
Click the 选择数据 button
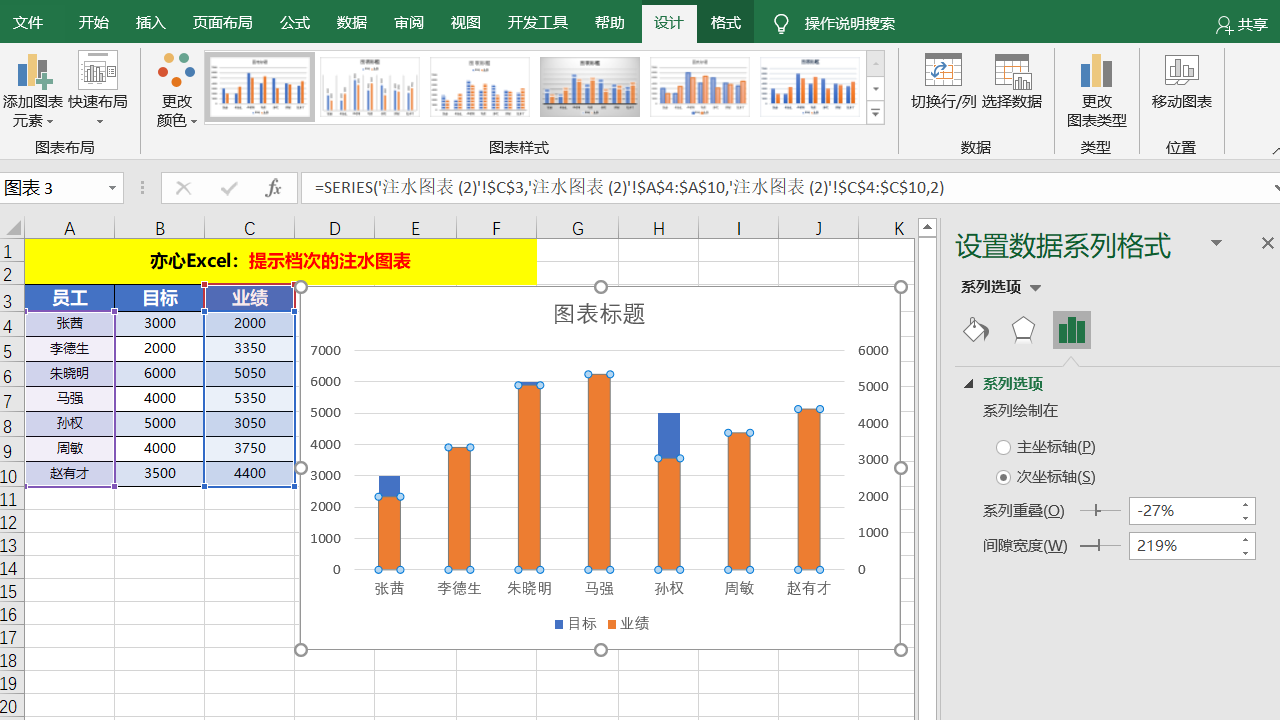coord(1012,82)
